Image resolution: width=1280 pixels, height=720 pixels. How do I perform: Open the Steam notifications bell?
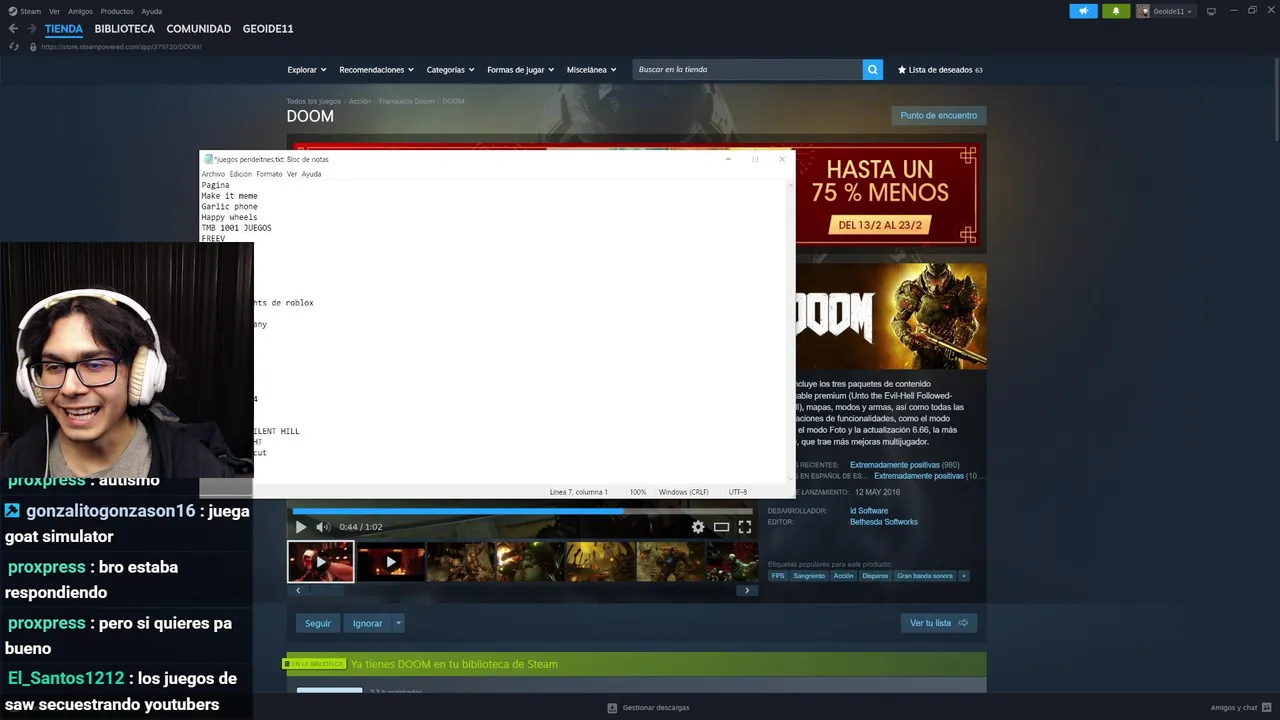point(1116,11)
